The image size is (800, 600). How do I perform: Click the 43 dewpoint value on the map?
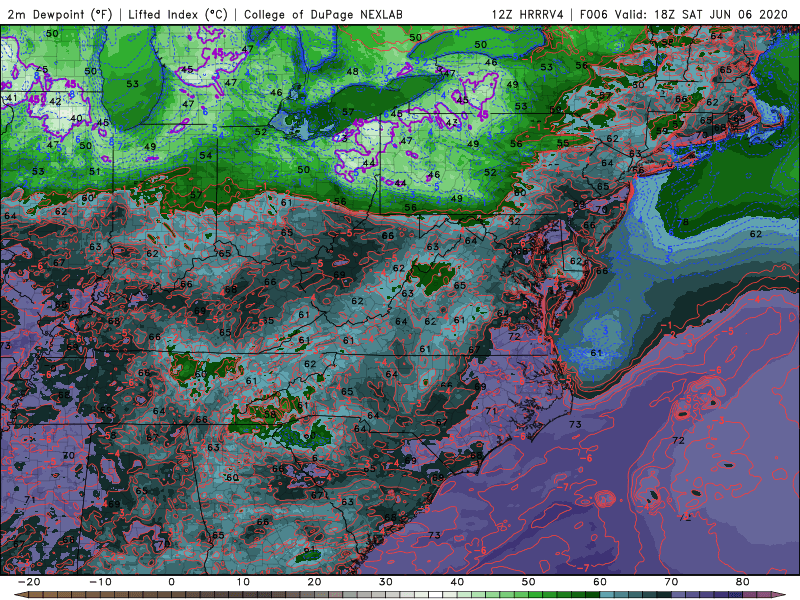[x=452, y=123]
